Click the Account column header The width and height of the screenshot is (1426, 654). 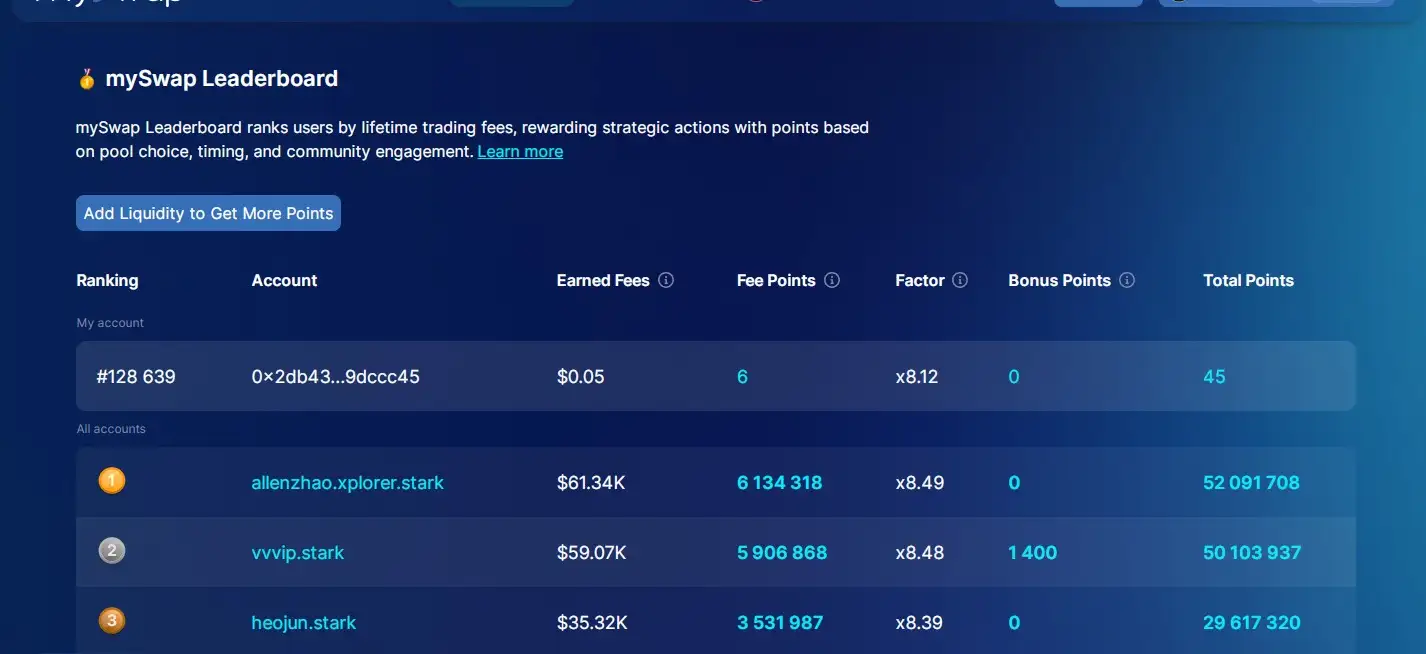(x=284, y=281)
